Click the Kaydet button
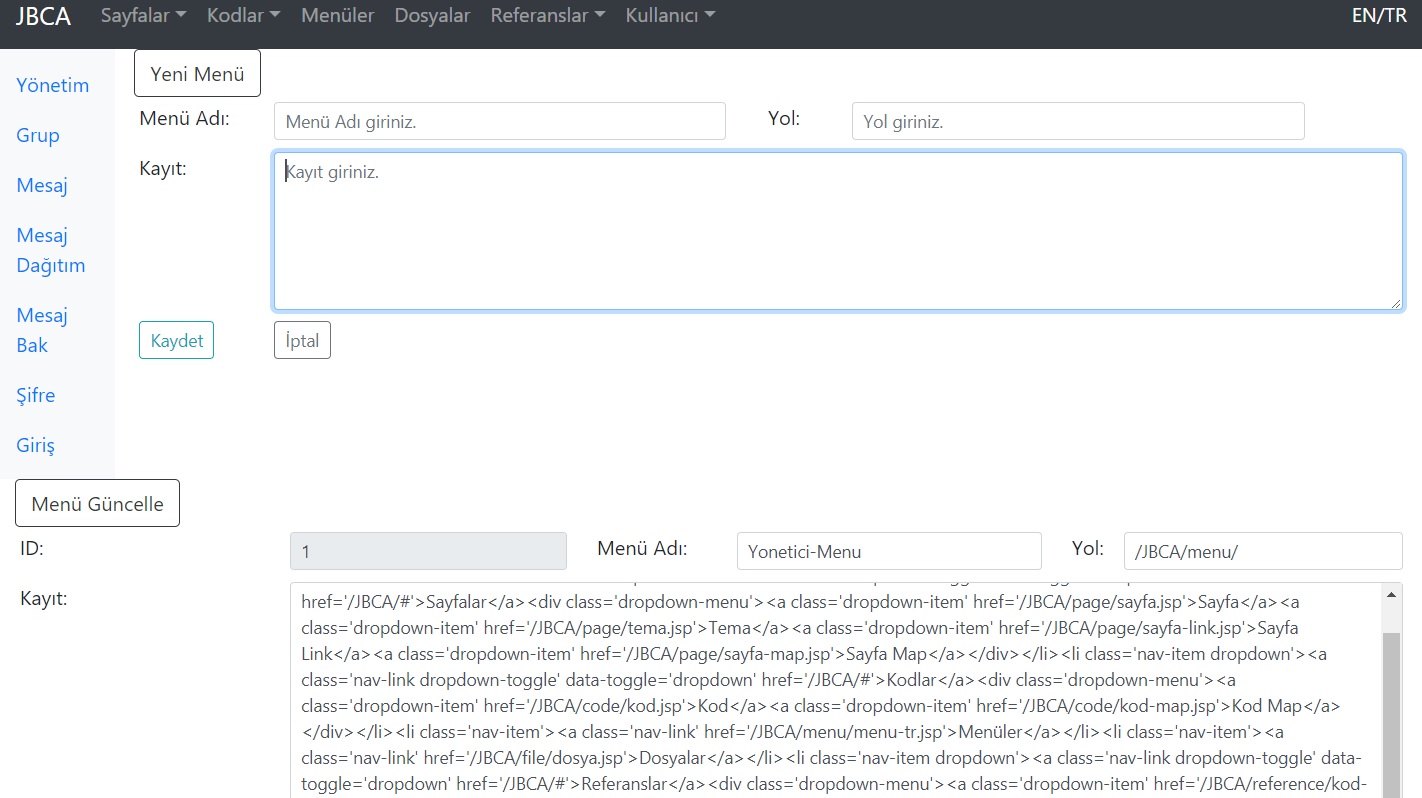The height and width of the screenshot is (798, 1422). (x=176, y=340)
